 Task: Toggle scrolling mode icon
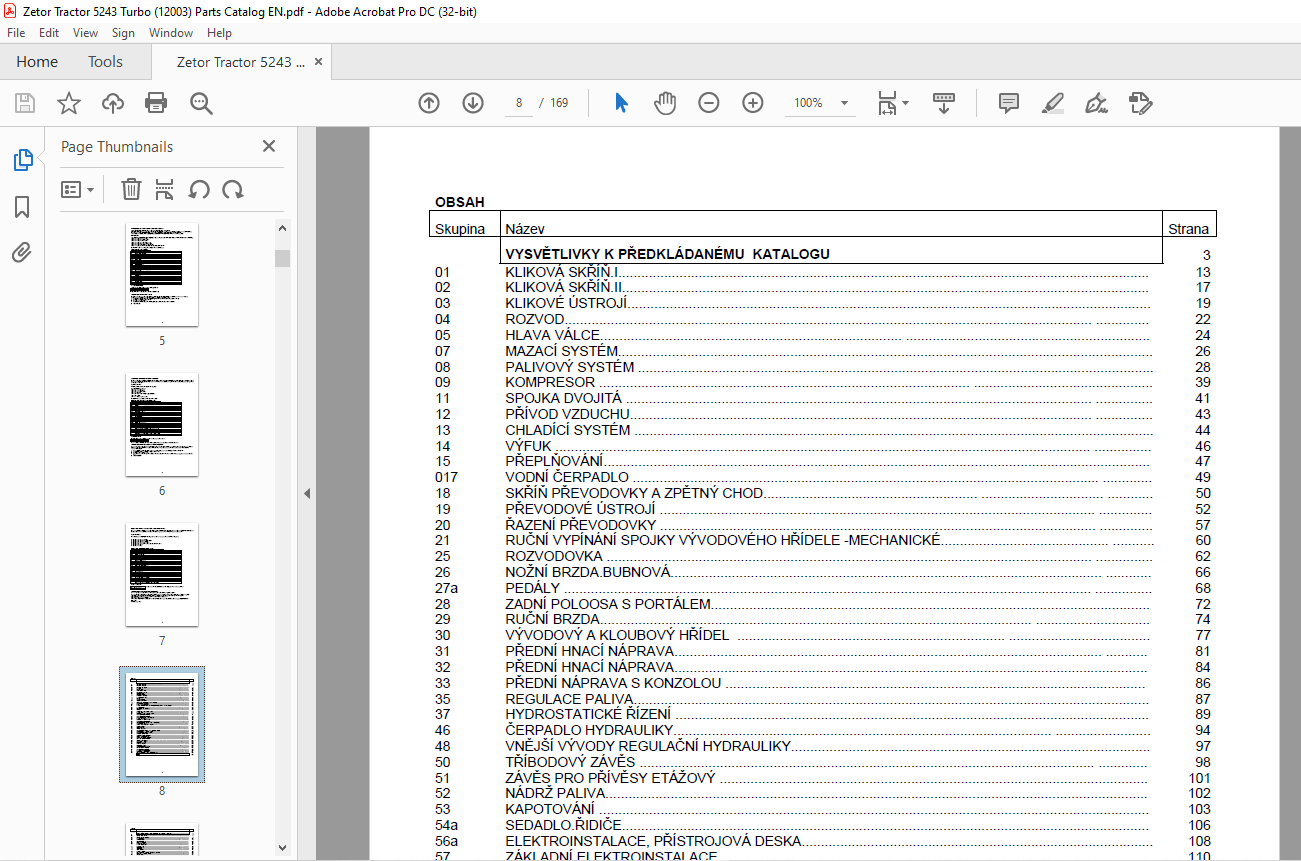click(x=944, y=103)
